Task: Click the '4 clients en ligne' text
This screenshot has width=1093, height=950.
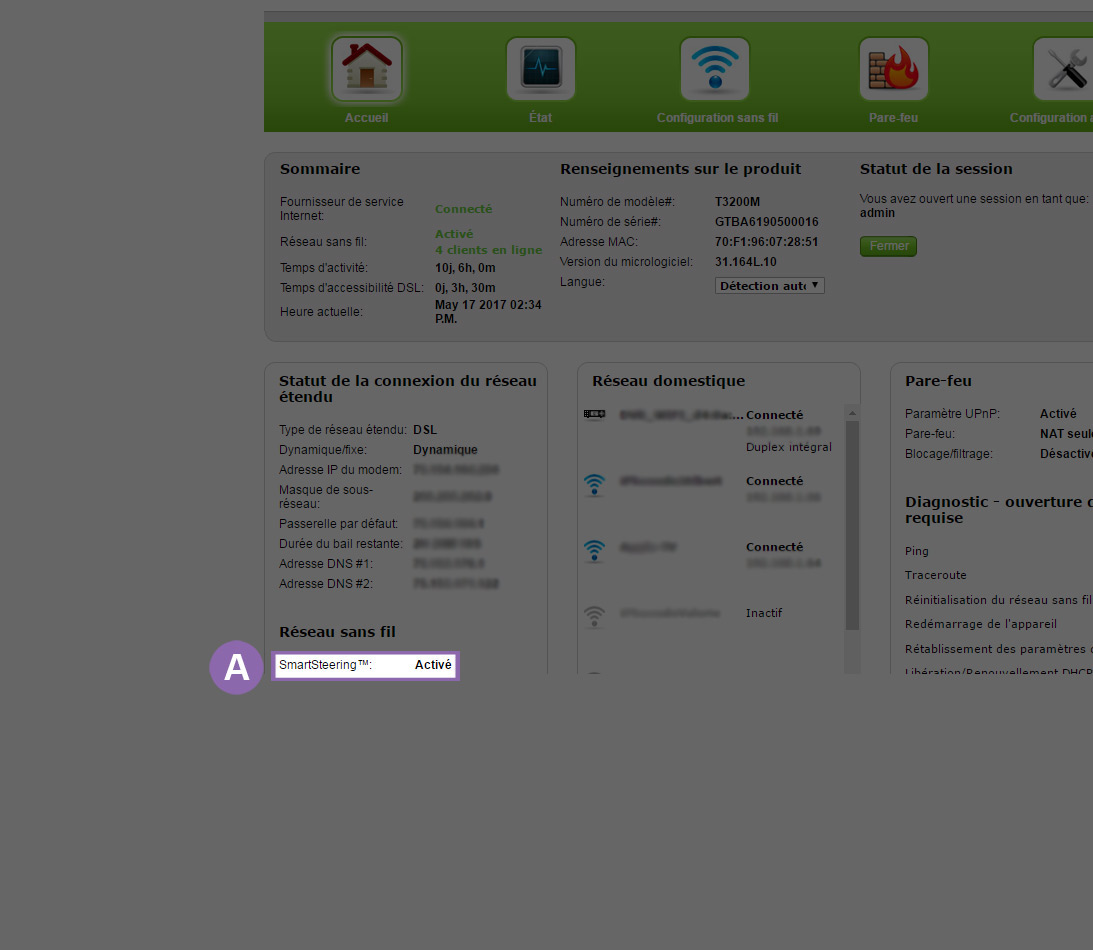Action: (x=488, y=250)
